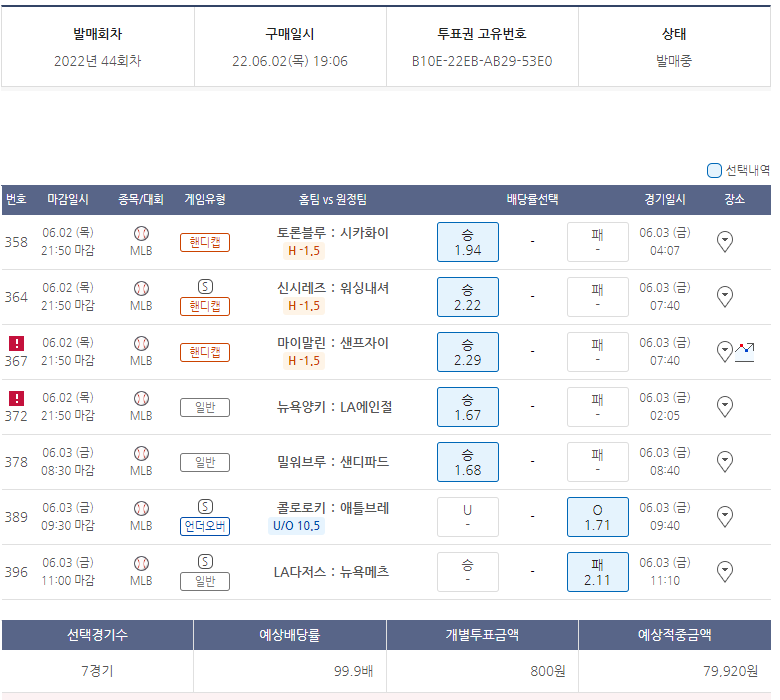This screenshot has width=780, height=700.
Task: Open venue location pin for match 367
Action: coord(725,352)
